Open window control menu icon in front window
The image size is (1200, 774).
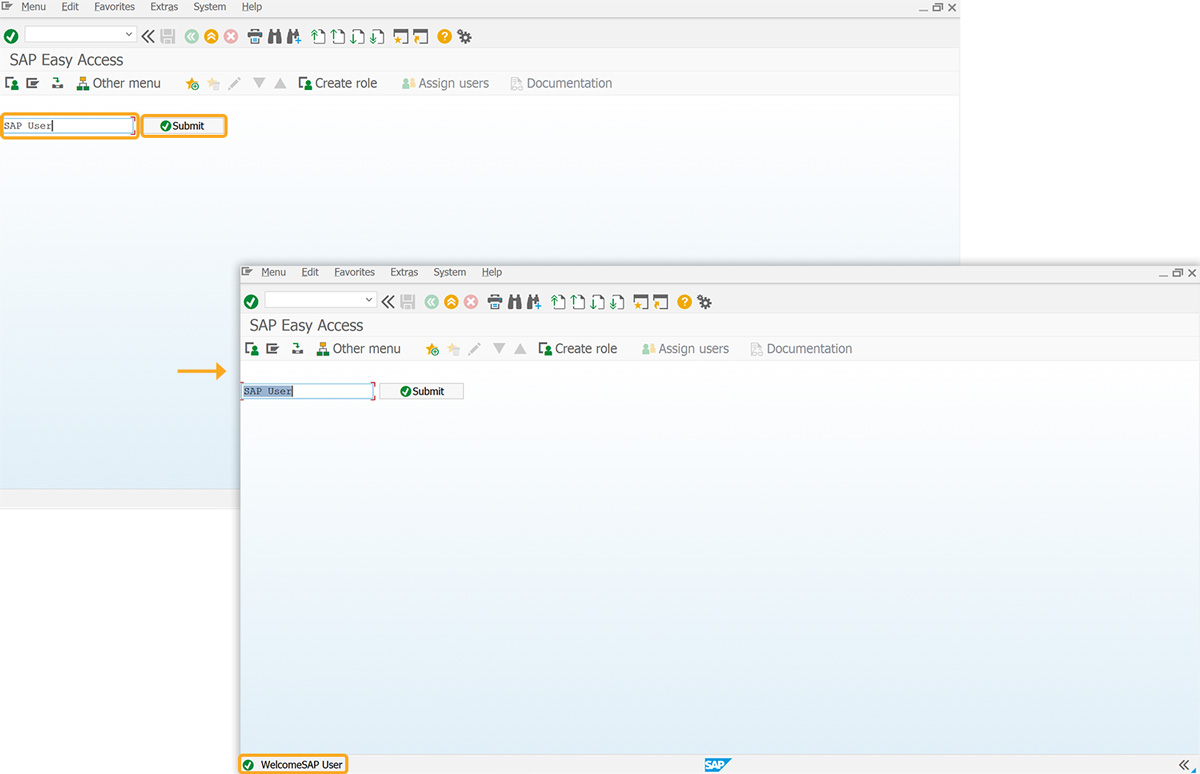tap(247, 272)
